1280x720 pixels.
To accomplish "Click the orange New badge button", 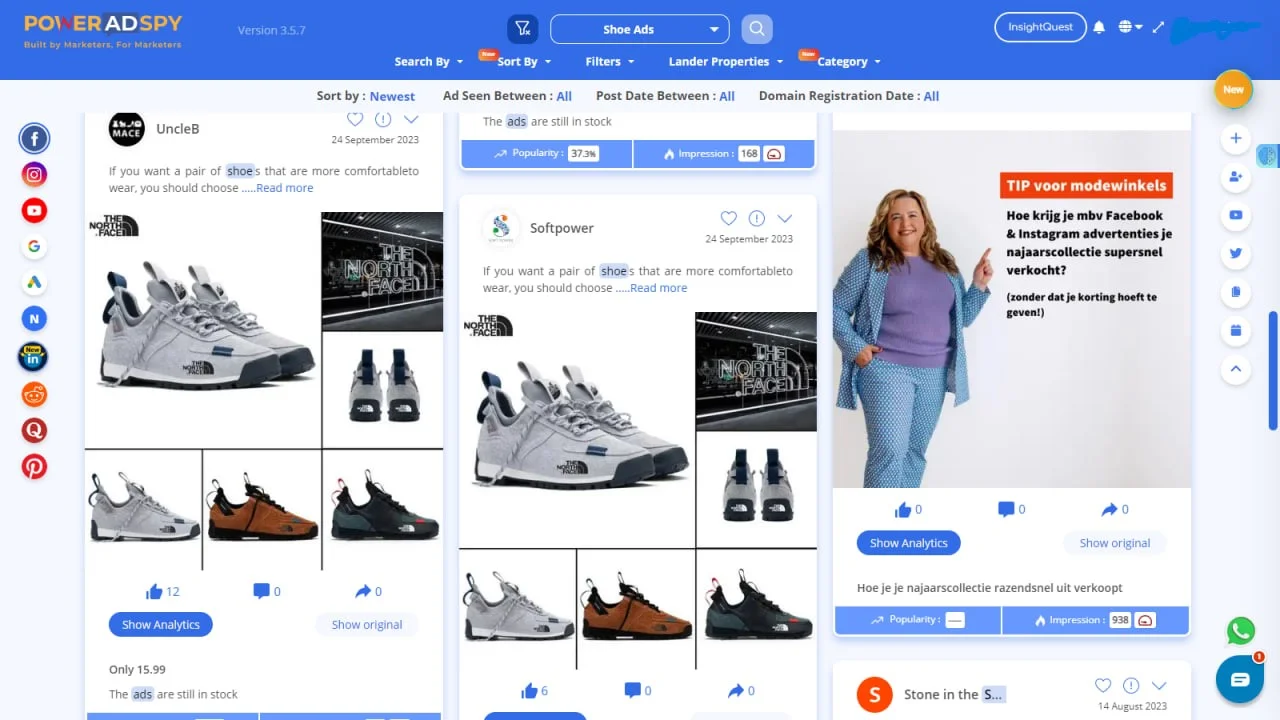I will coord(1234,89).
